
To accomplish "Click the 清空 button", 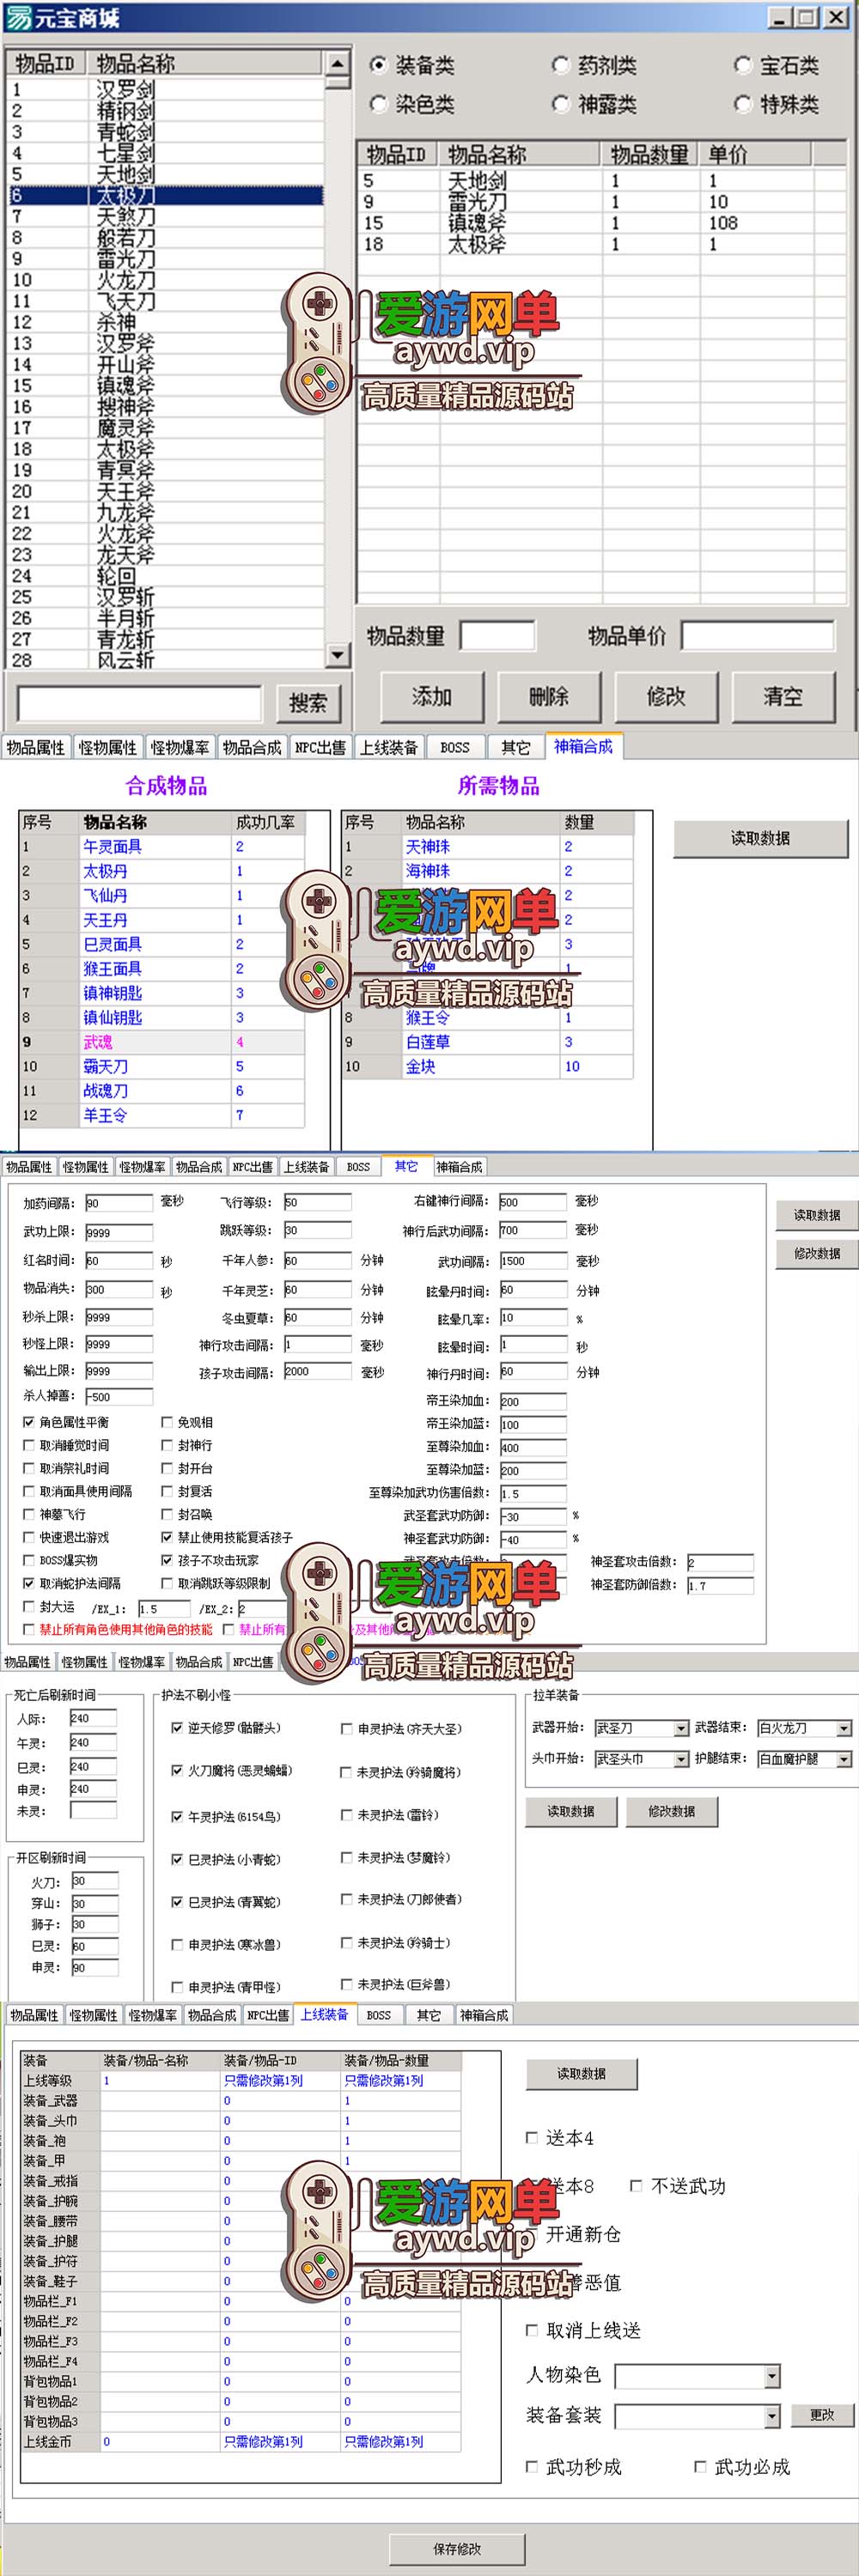I will 783,697.
